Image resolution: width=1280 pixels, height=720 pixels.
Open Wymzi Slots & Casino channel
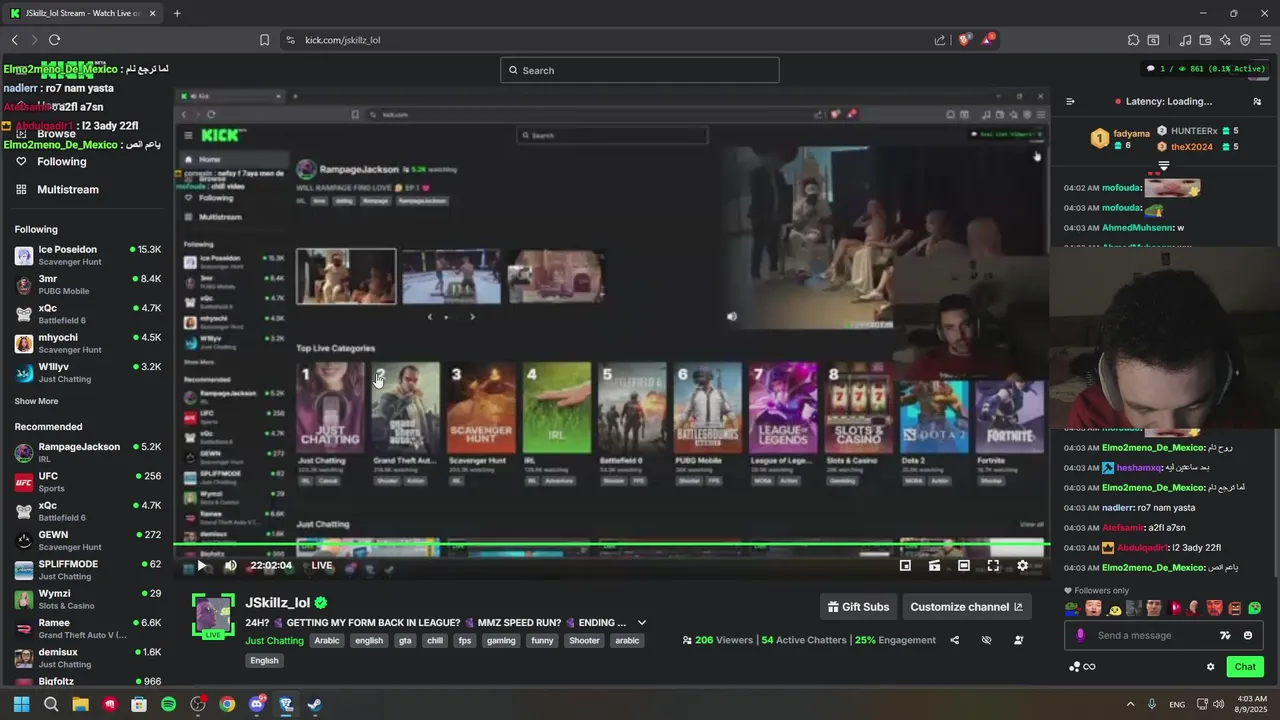click(x=88, y=599)
